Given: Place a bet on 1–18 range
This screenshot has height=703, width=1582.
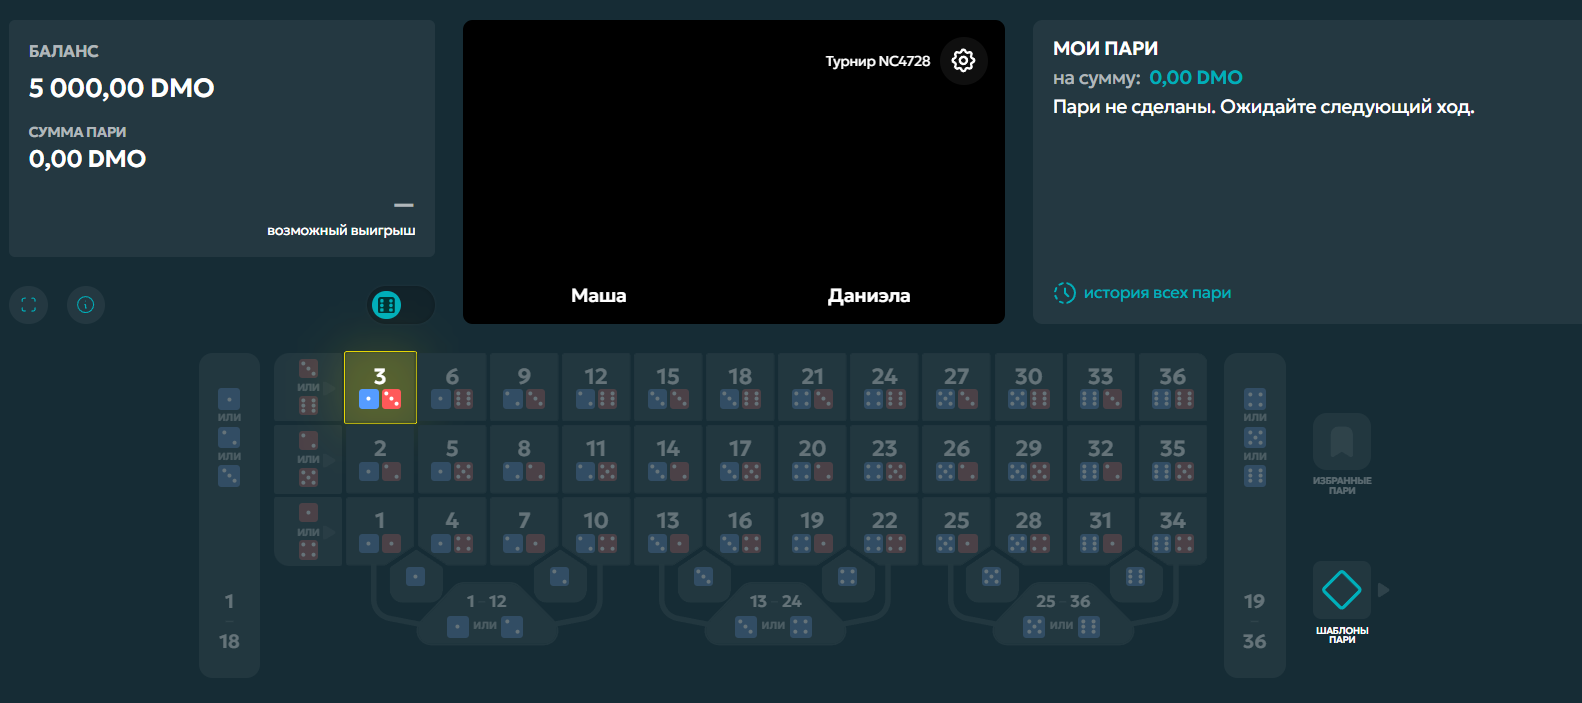Looking at the screenshot, I should point(229,620).
